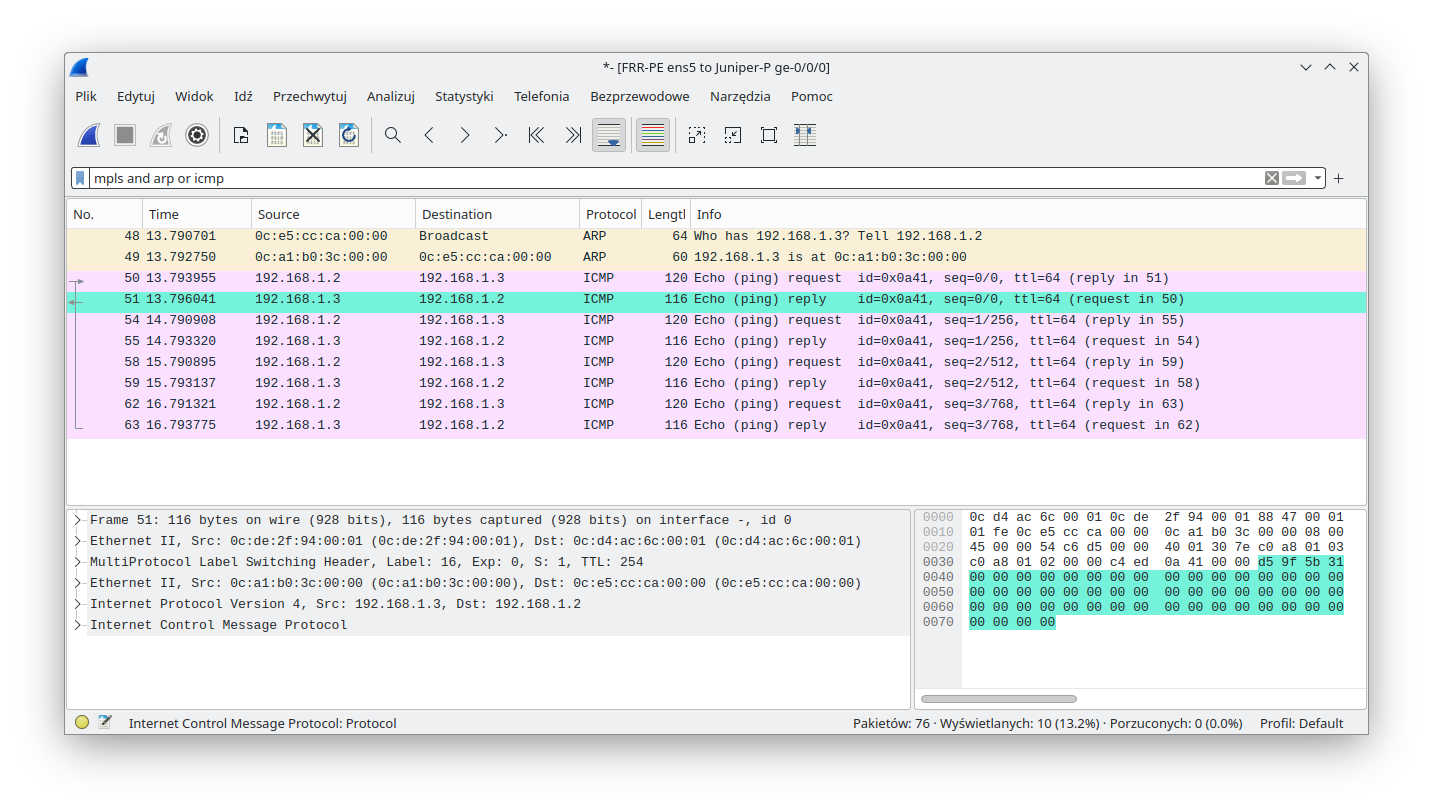
Task: Zoom out main window text icon
Action: (733, 135)
